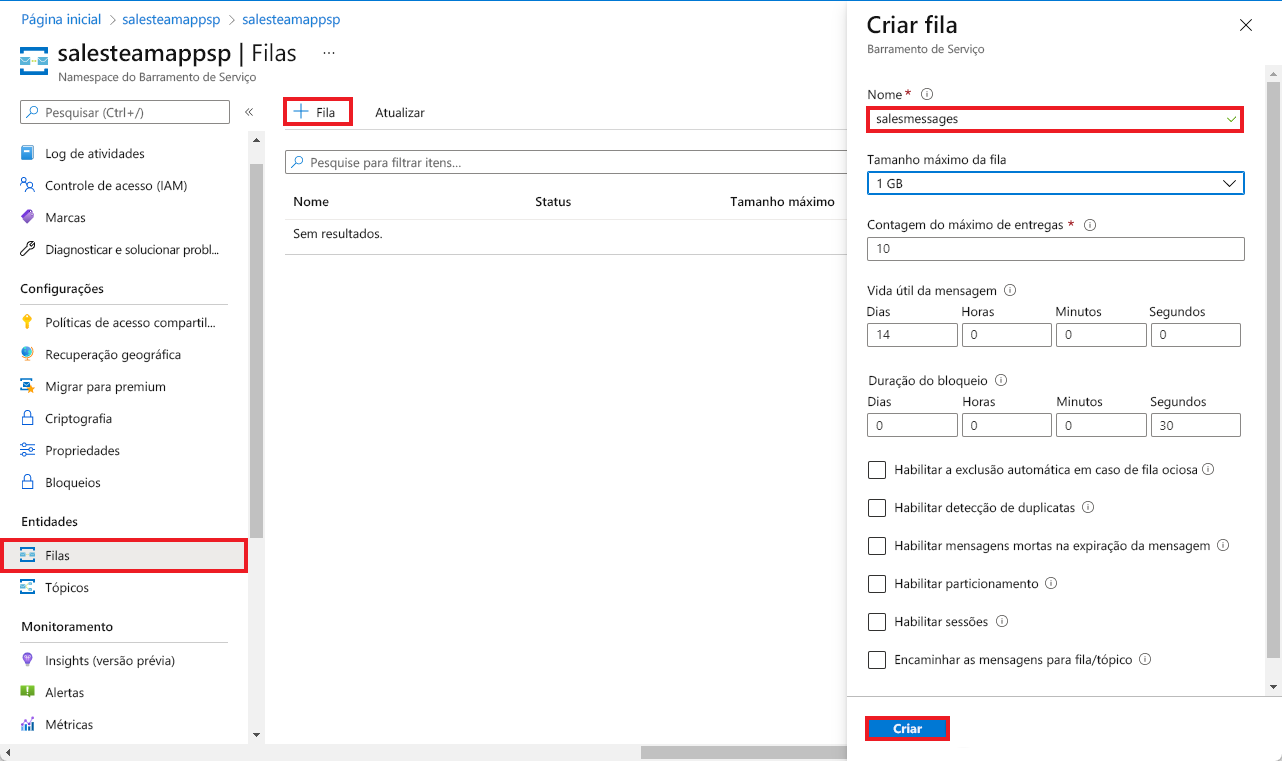This screenshot has height=761, width=1282.
Task: Click Duração do bloqueio Segundos field
Action: pyautogui.click(x=1195, y=425)
